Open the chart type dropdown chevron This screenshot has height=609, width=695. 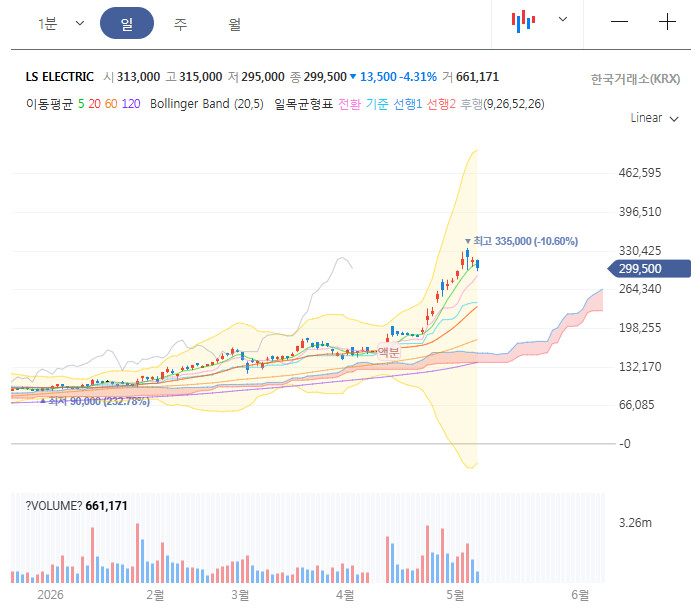coord(562,19)
